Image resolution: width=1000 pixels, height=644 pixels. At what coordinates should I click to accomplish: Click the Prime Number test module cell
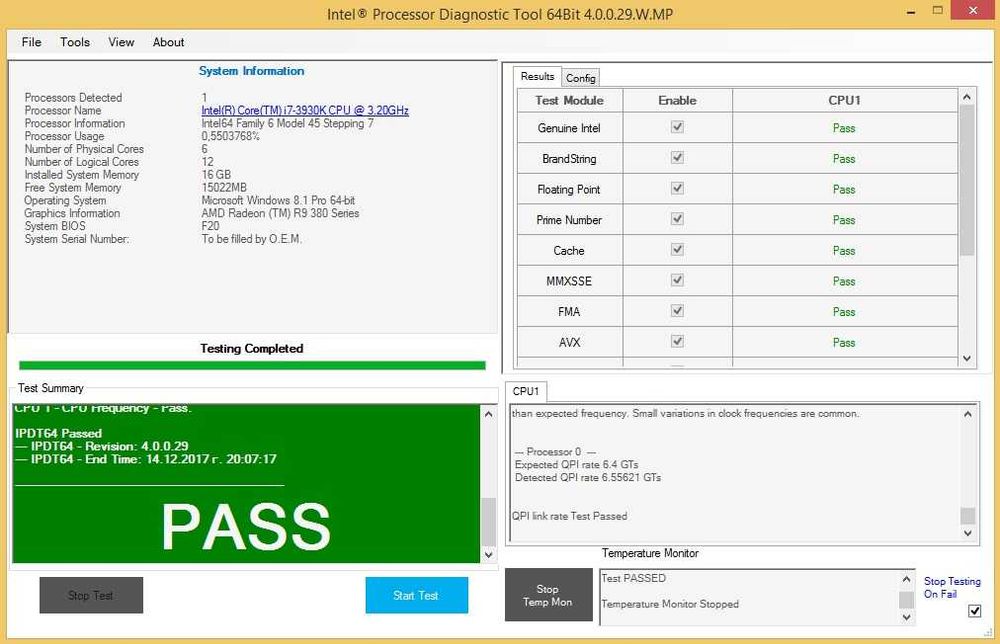click(x=570, y=220)
